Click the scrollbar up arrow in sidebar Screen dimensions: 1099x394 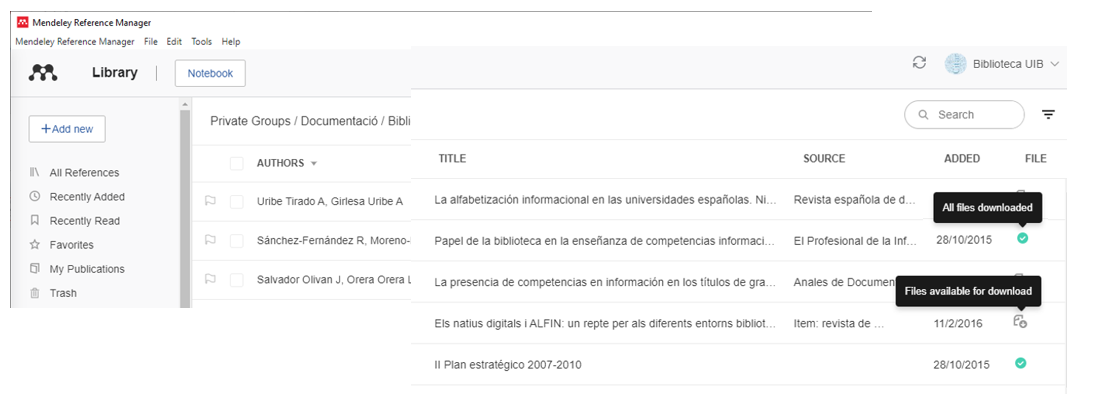[185, 104]
